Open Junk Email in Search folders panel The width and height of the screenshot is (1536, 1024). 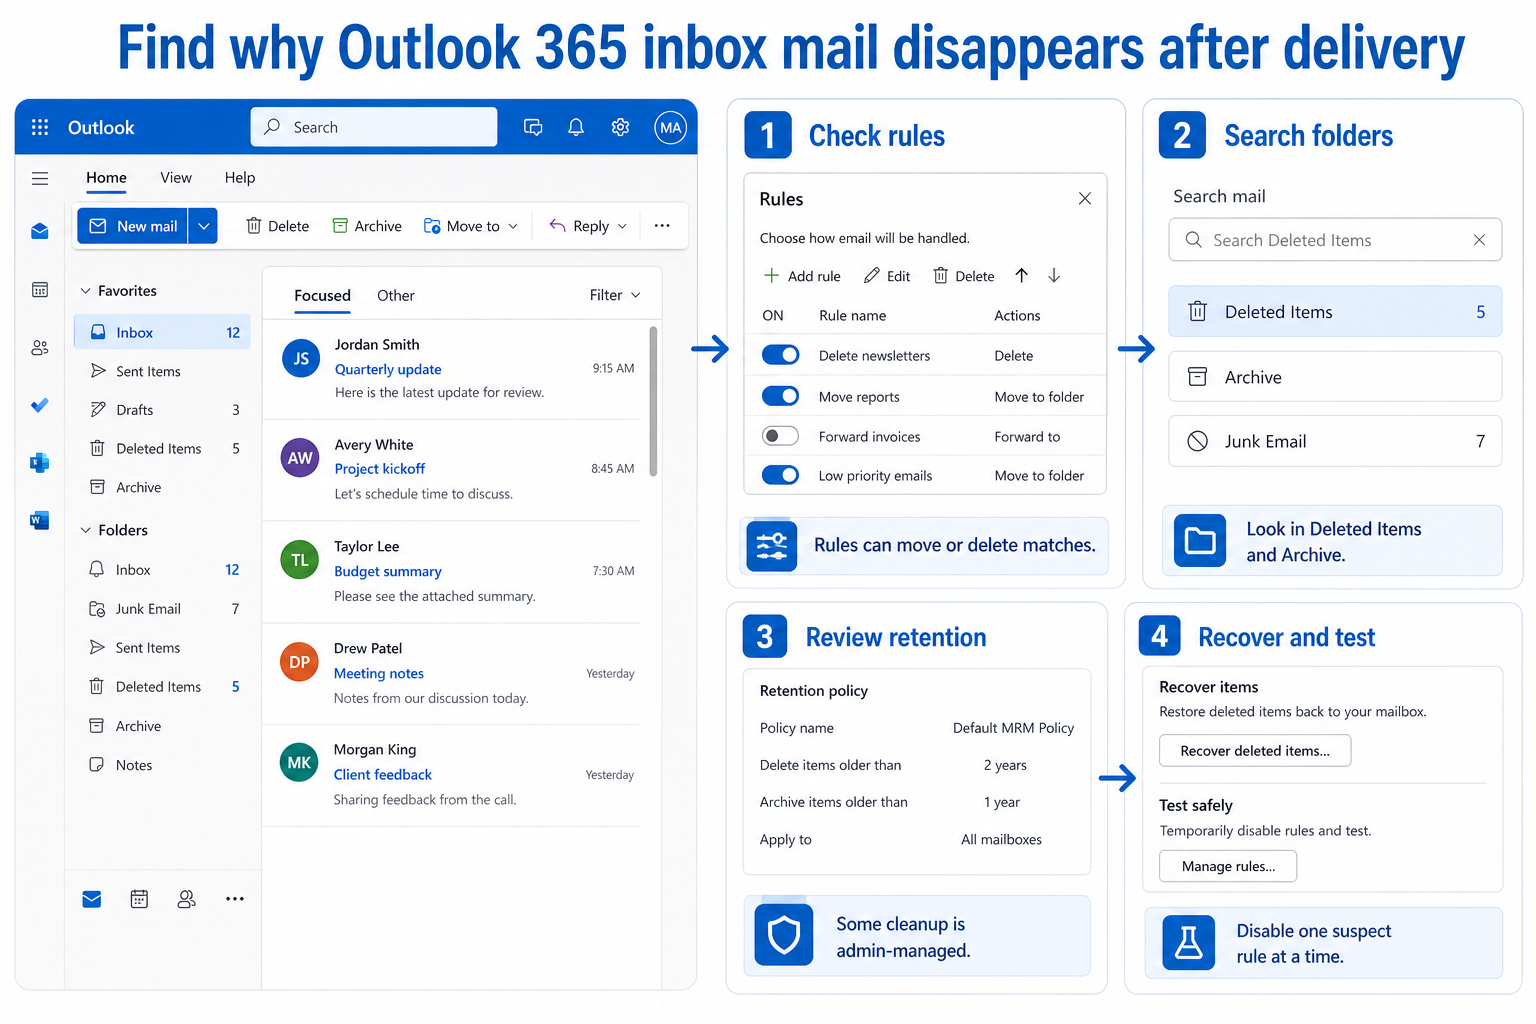1335,441
